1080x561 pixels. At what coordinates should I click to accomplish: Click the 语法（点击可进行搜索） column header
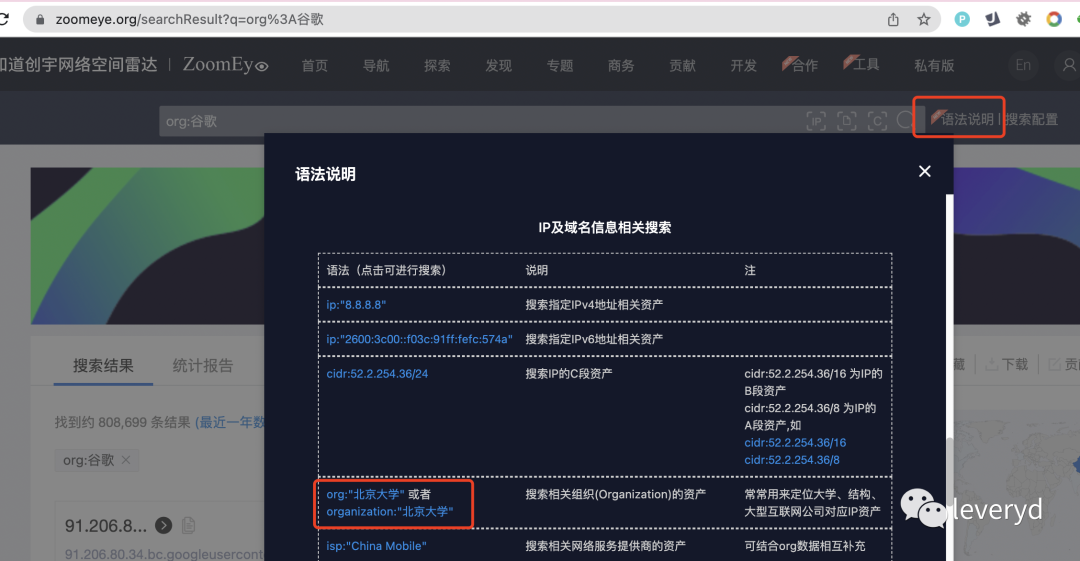(386, 270)
